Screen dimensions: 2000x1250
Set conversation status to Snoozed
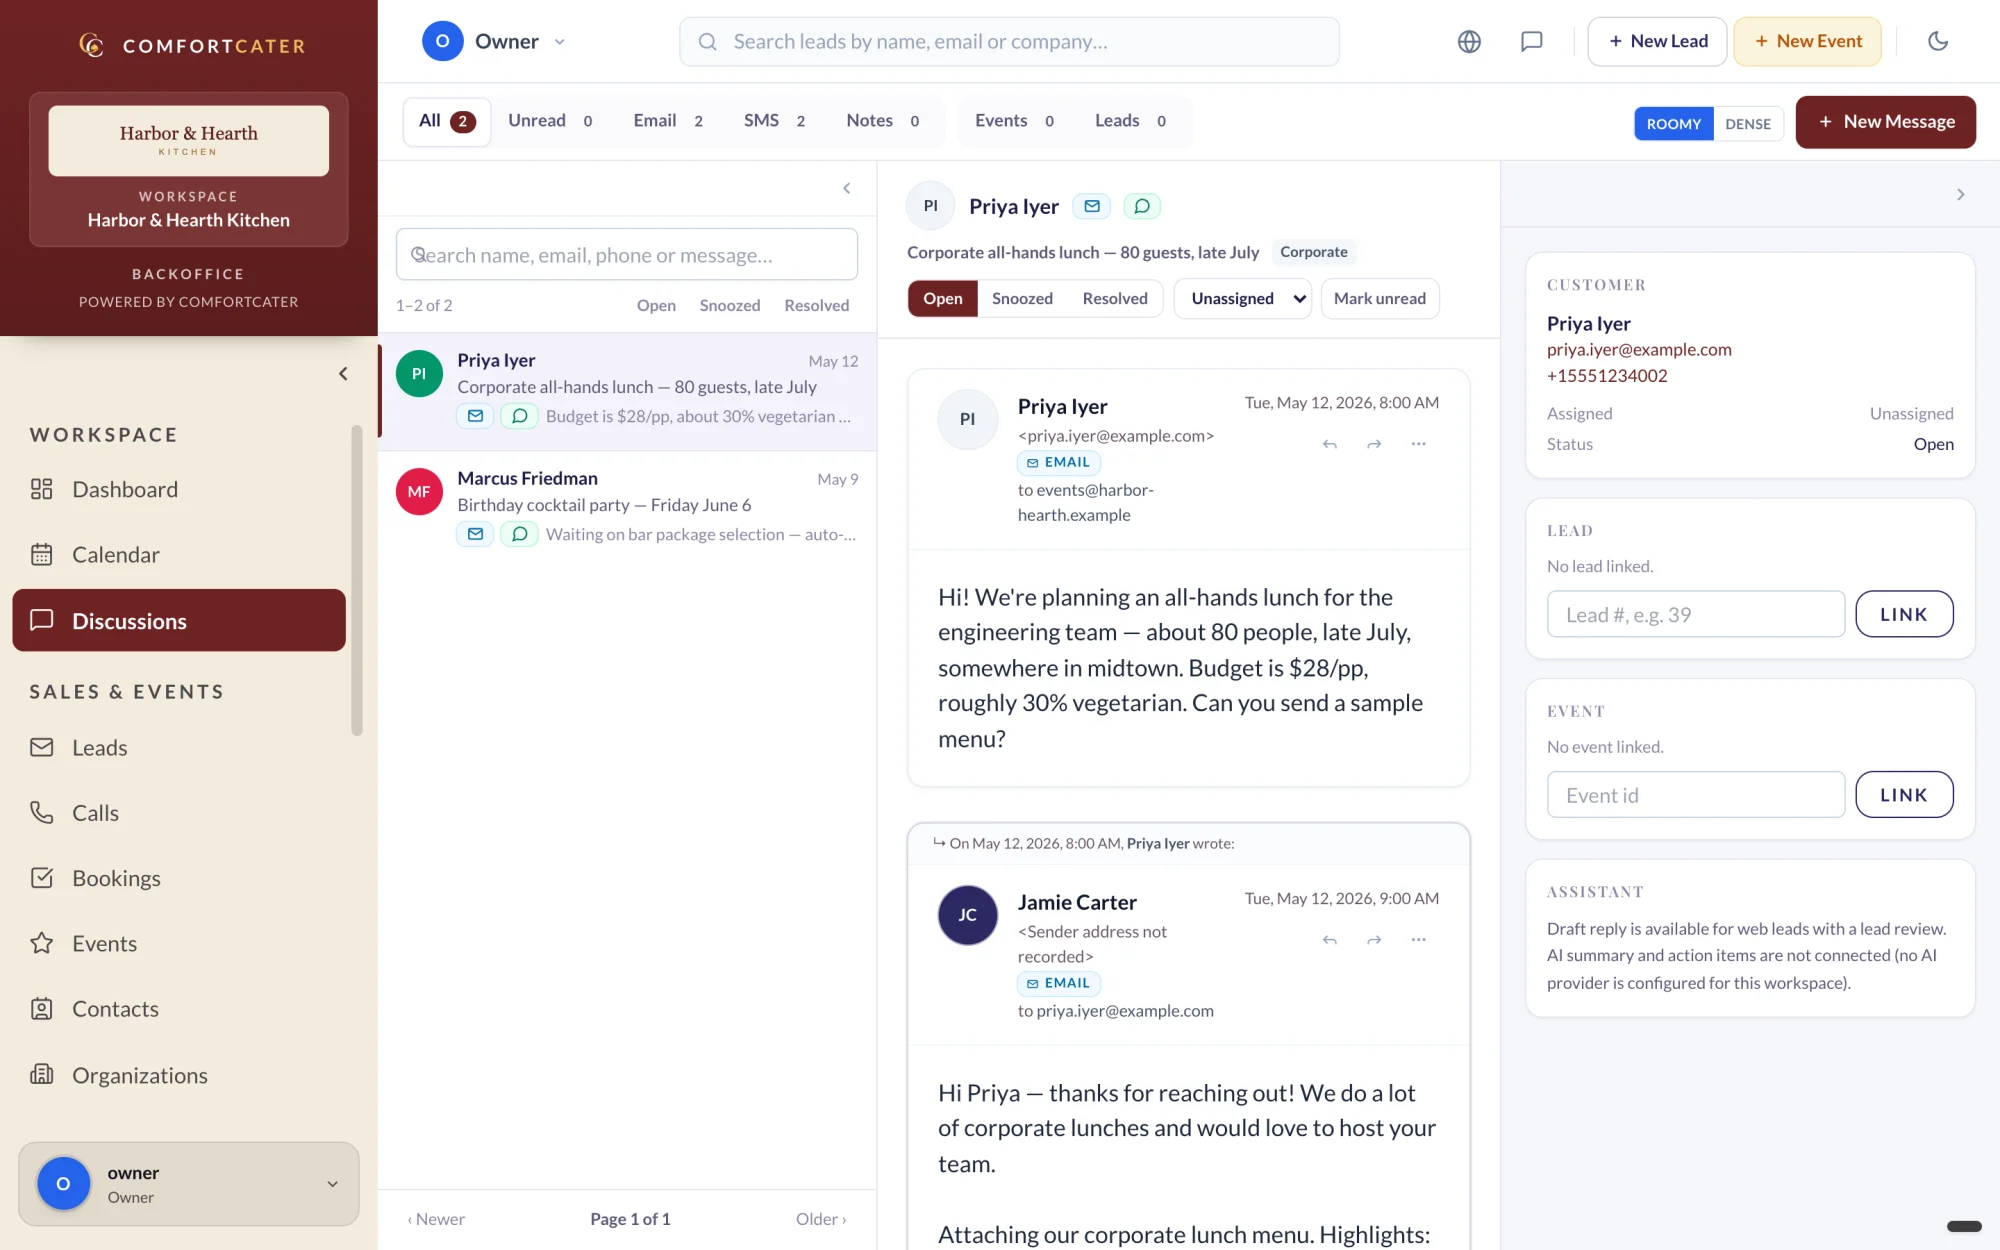(x=1021, y=298)
